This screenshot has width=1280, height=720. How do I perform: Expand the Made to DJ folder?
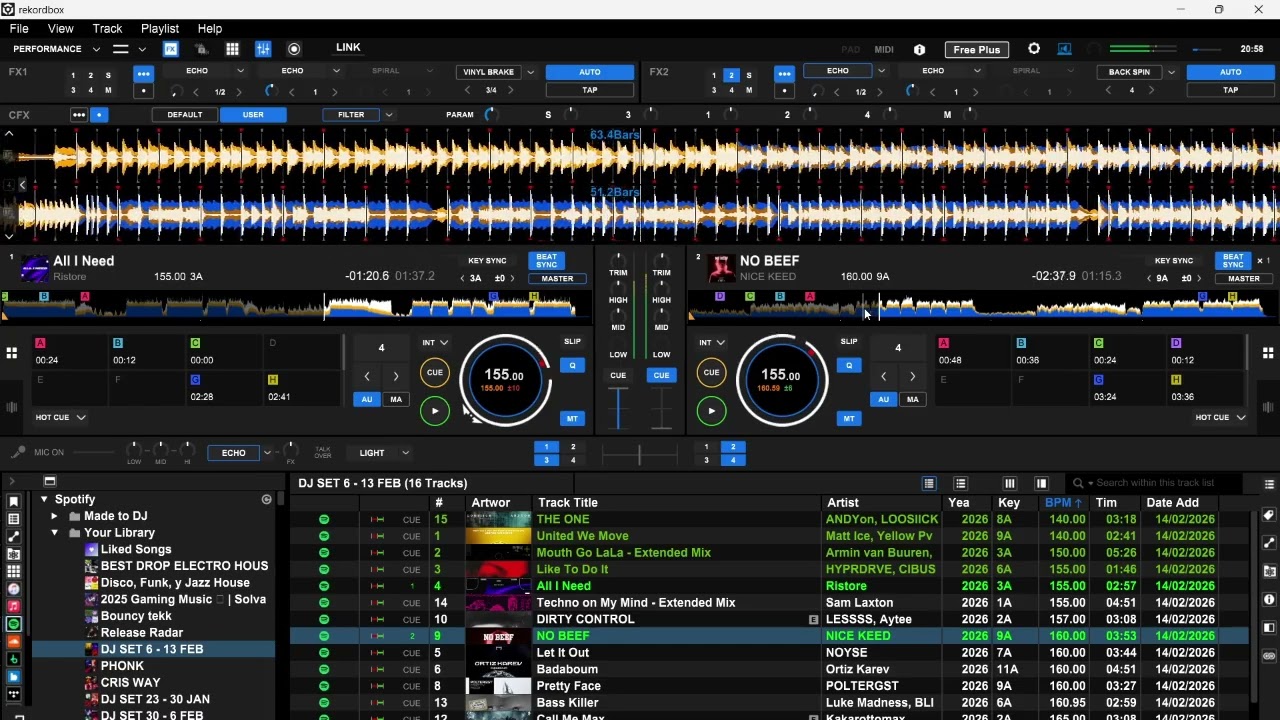(55, 516)
